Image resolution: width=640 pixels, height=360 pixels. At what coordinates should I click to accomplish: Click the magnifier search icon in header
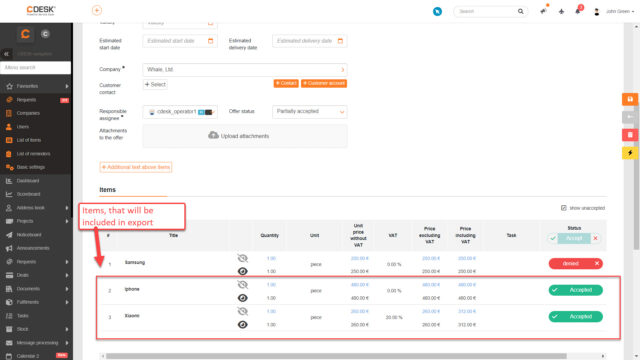click(520, 11)
